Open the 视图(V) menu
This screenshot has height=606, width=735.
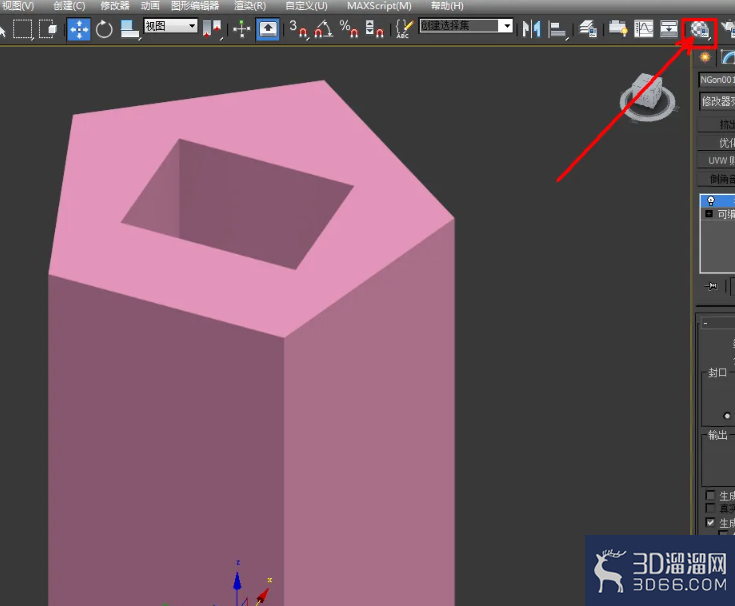(x=17, y=6)
